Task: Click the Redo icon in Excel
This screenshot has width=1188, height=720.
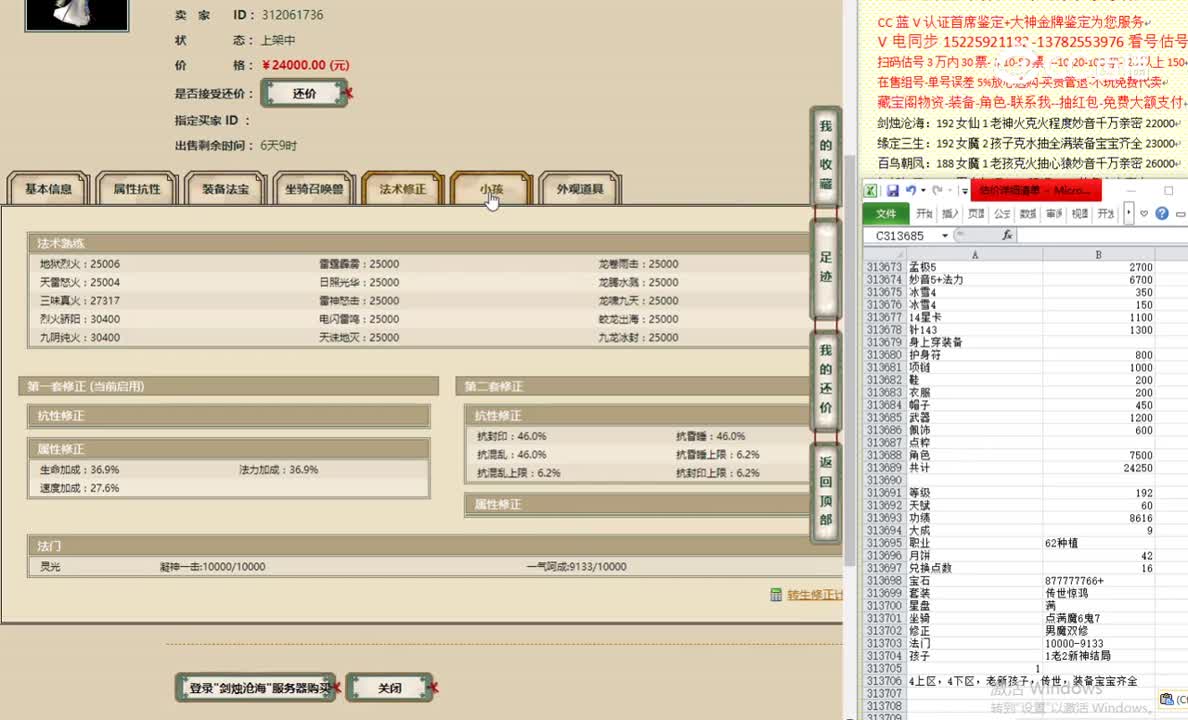Action: point(936,190)
